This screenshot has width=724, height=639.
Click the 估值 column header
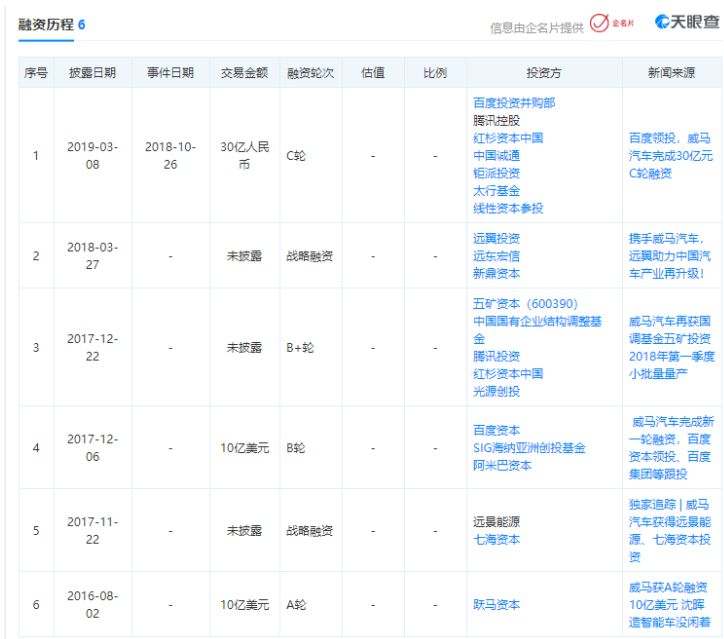coord(373,72)
